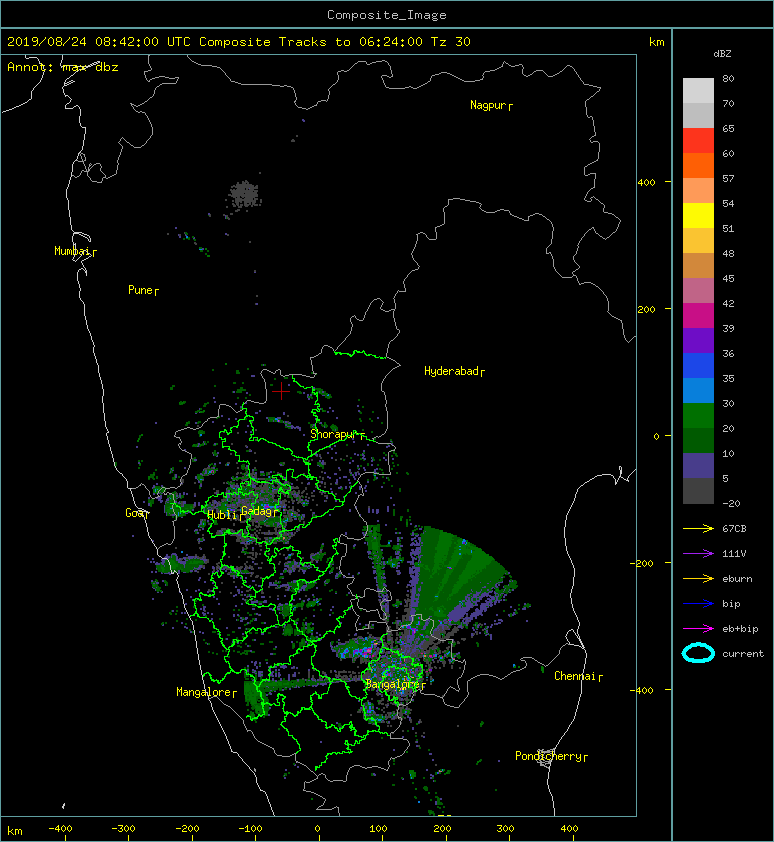The height and width of the screenshot is (842, 774).
Task: Click the Chennai city label
Action: [578, 676]
